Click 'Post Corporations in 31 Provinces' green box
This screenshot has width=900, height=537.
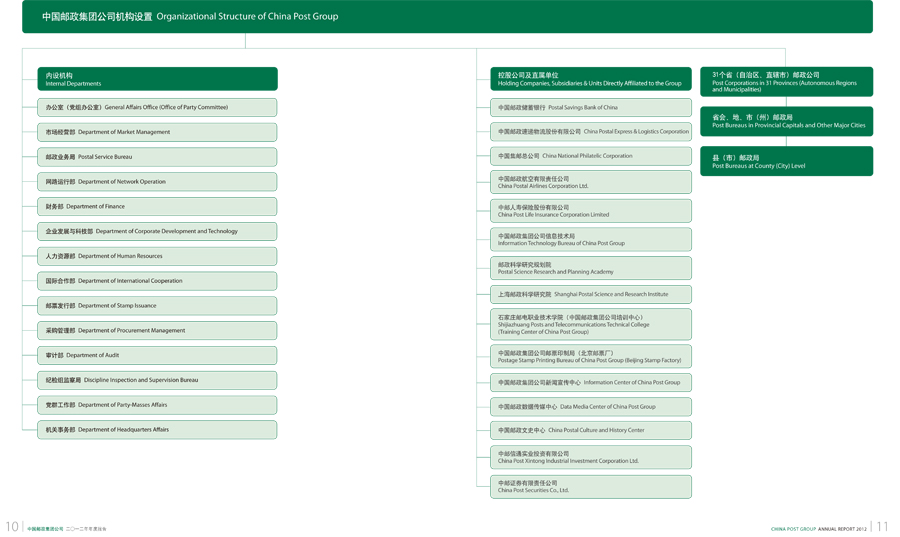tap(786, 81)
